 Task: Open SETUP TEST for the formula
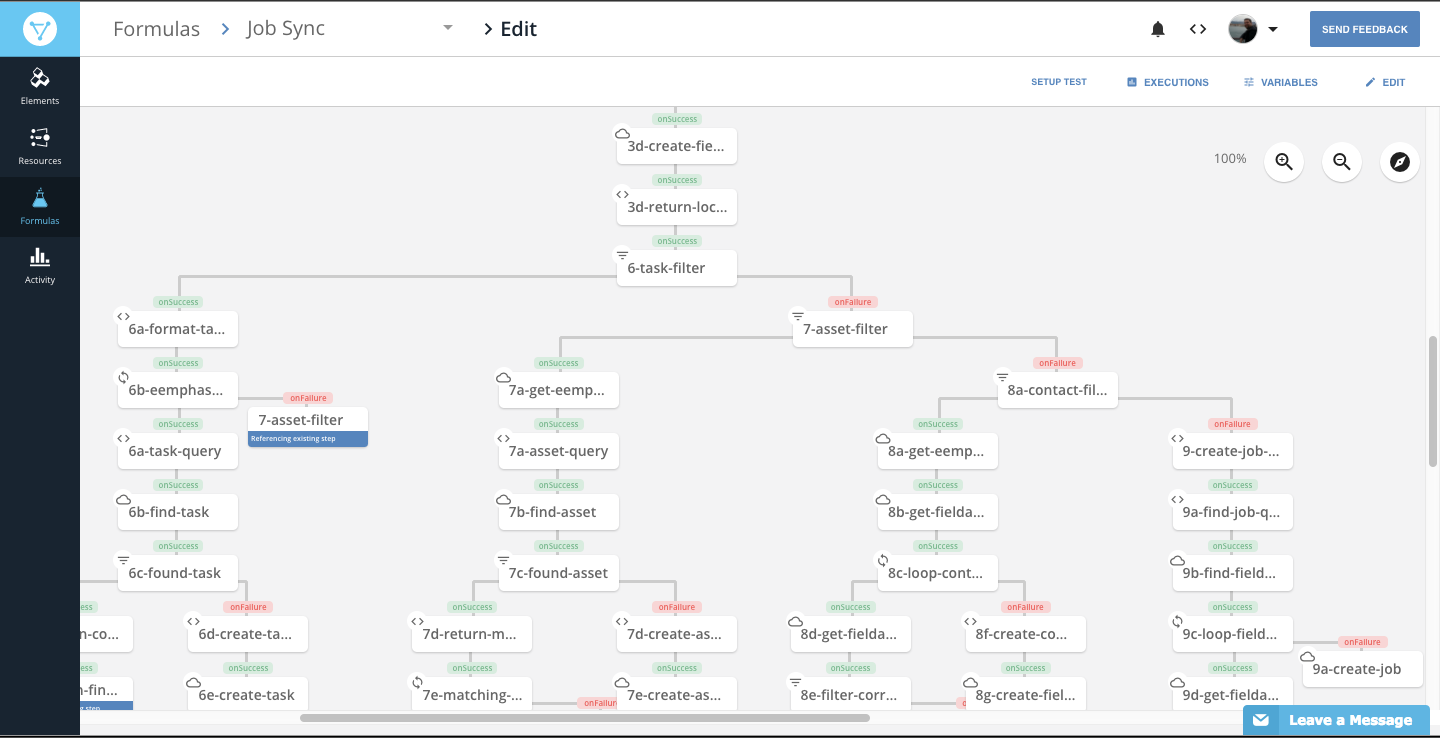click(x=1059, y=82)
